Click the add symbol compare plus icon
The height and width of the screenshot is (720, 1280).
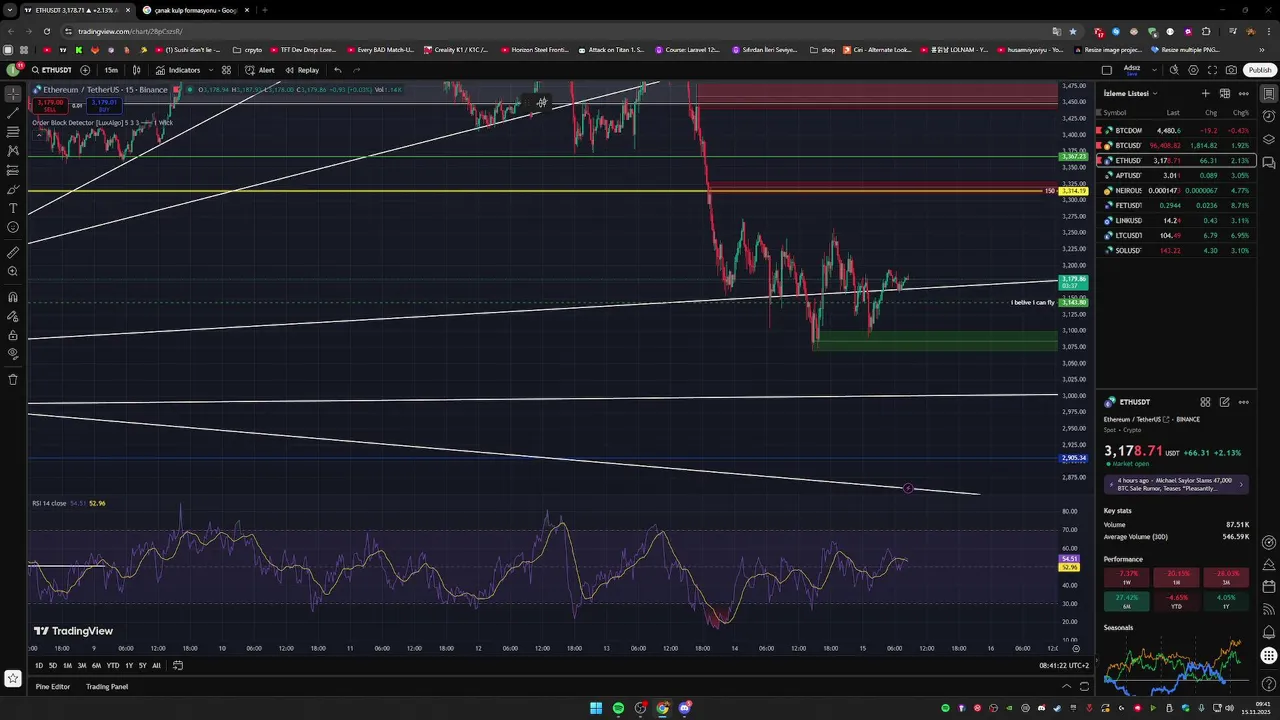click(x=85, y=70)
